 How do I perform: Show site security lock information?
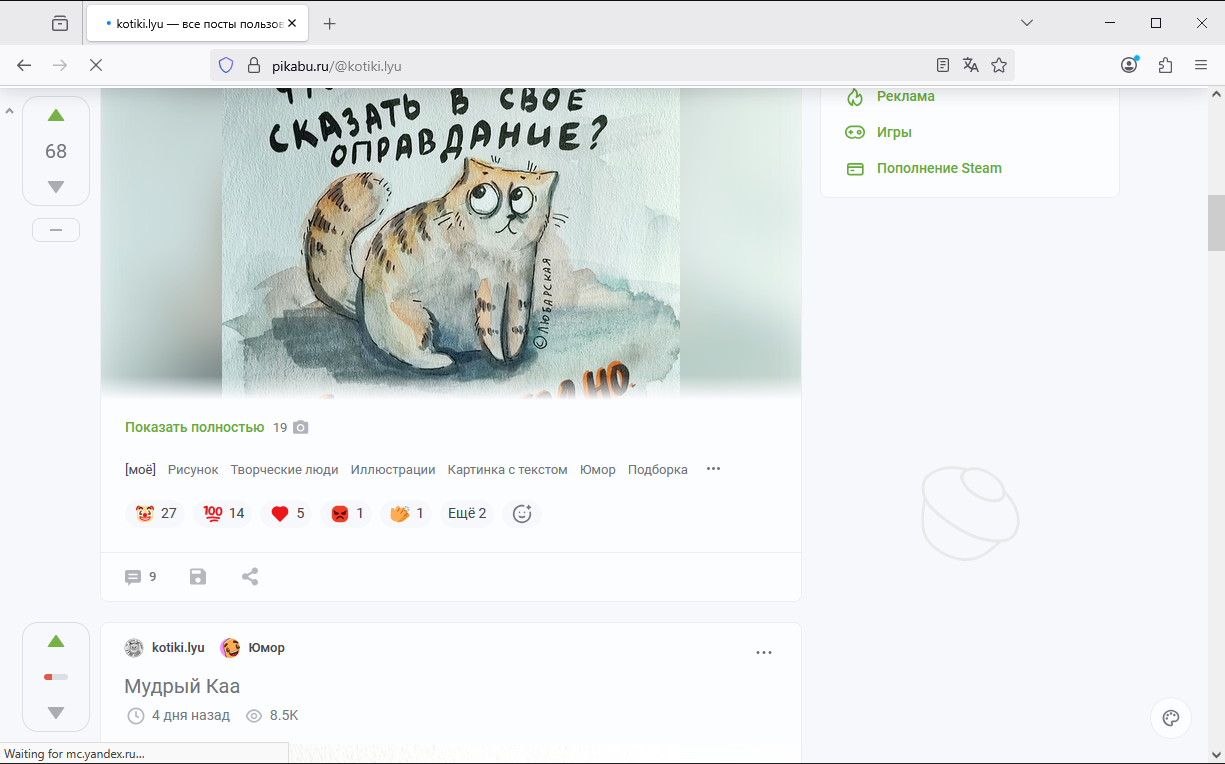pos(253,66)
